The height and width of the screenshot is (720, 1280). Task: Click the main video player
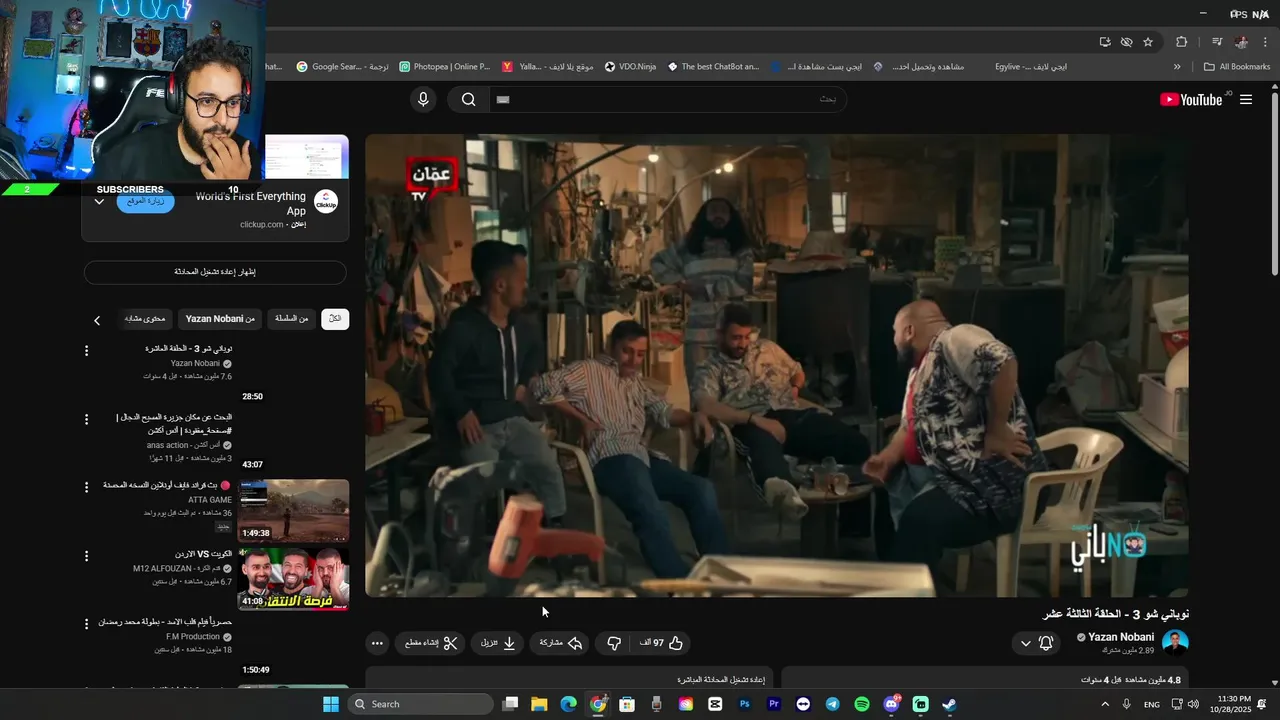coord(777,366)
